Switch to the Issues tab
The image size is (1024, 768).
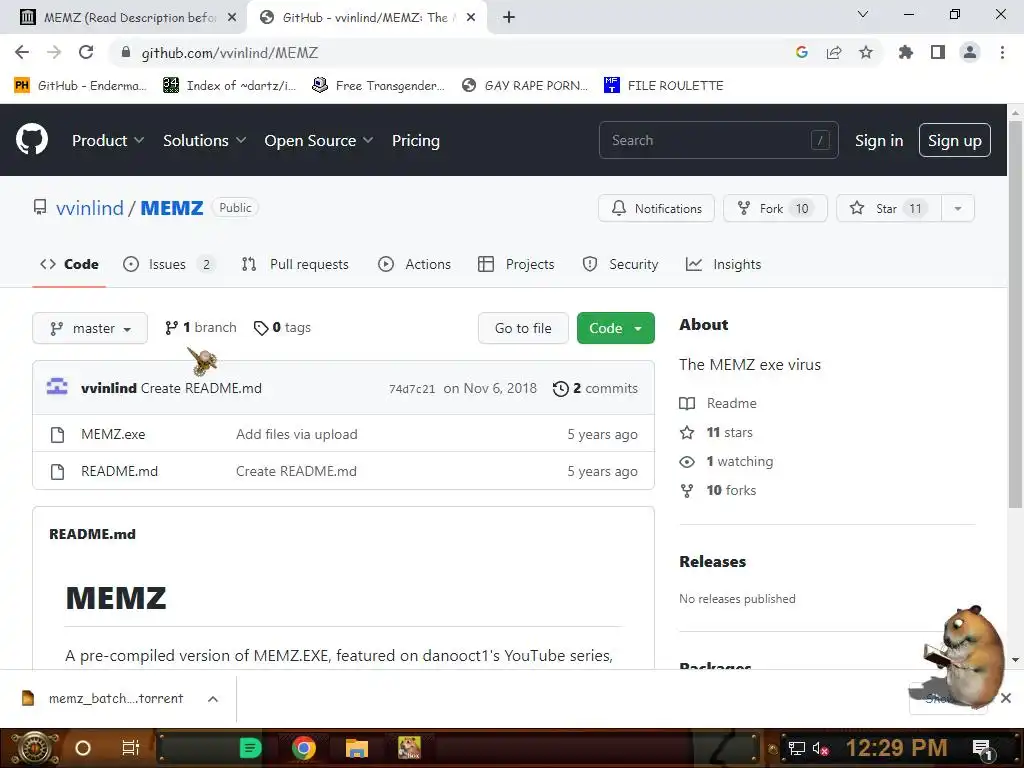point(168,264)
